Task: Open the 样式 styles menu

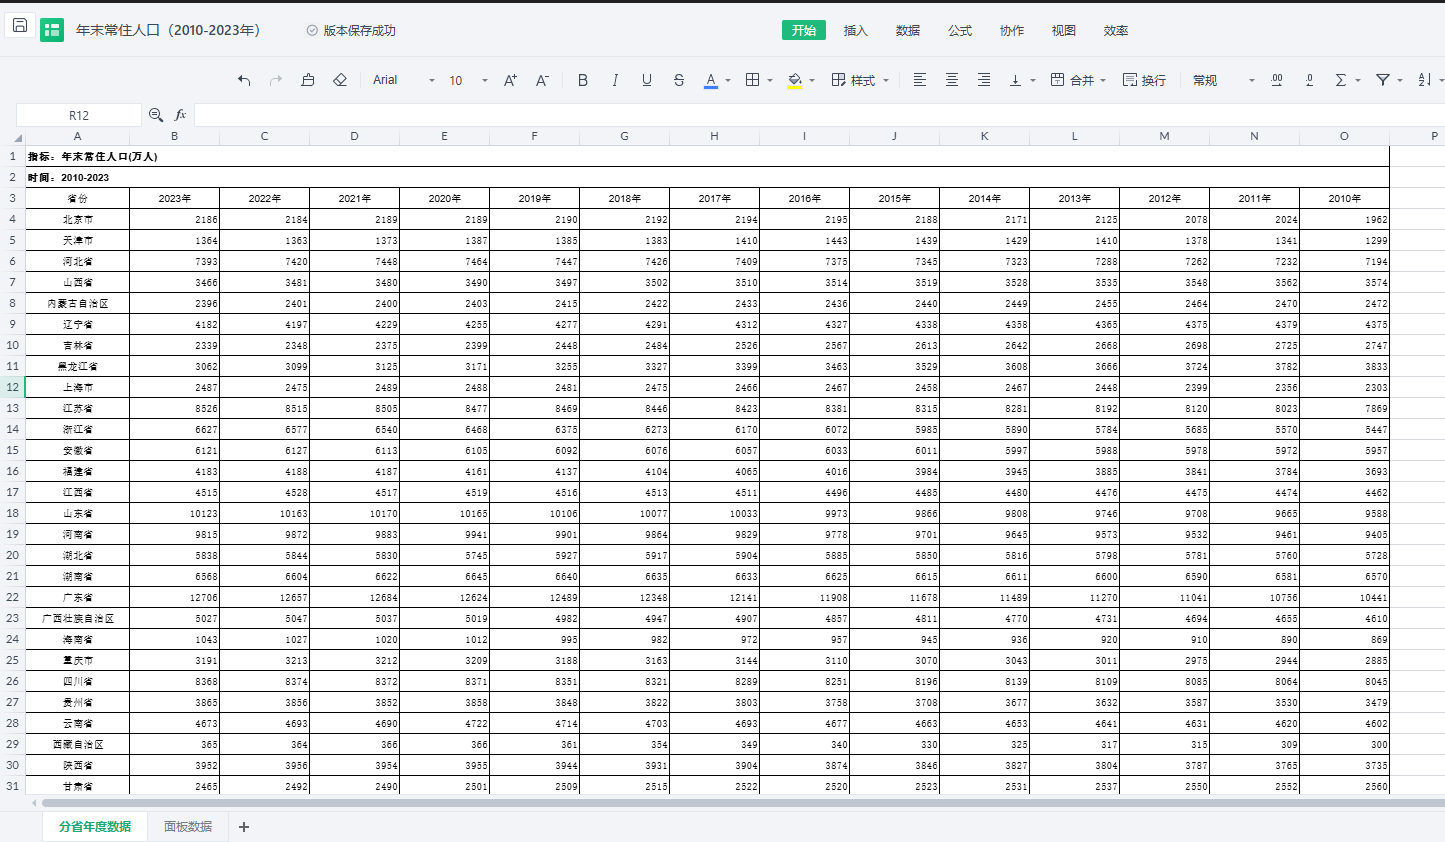Action: pos(860,80)
